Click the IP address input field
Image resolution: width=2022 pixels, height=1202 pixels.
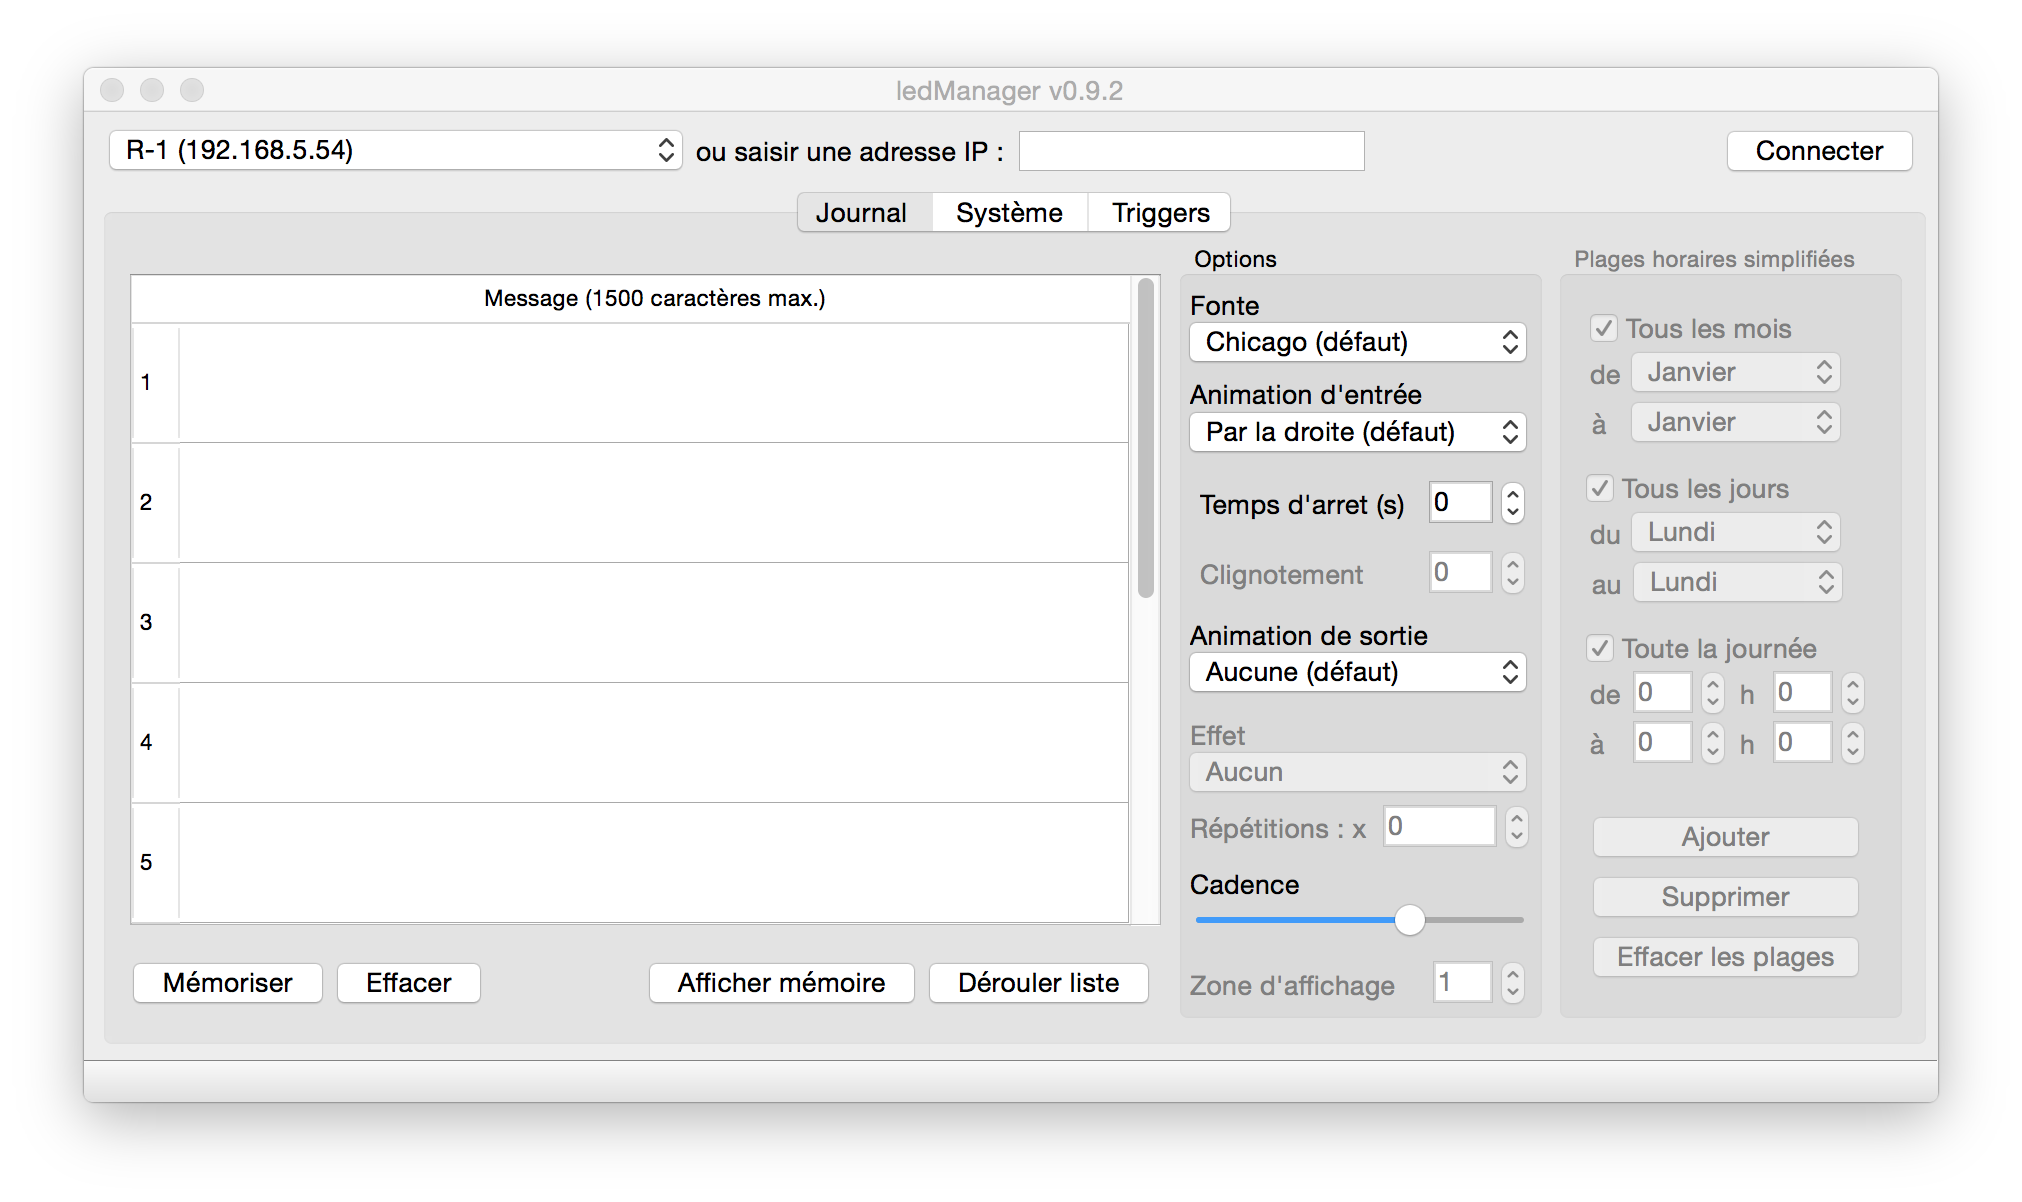pyautogui.click(x=1191, y=151)
